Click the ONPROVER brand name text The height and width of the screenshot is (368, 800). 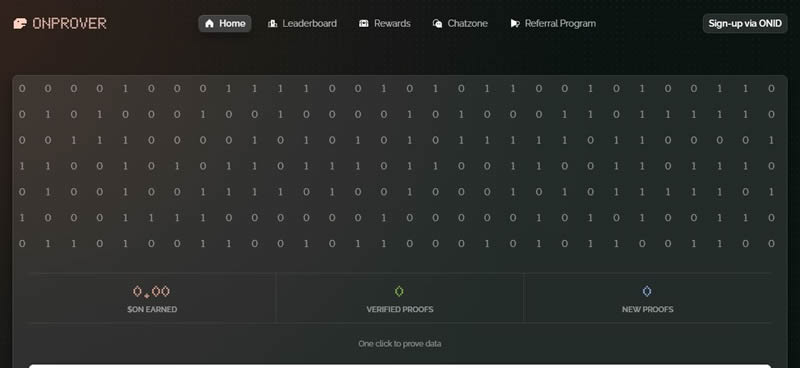pos(69,23)
